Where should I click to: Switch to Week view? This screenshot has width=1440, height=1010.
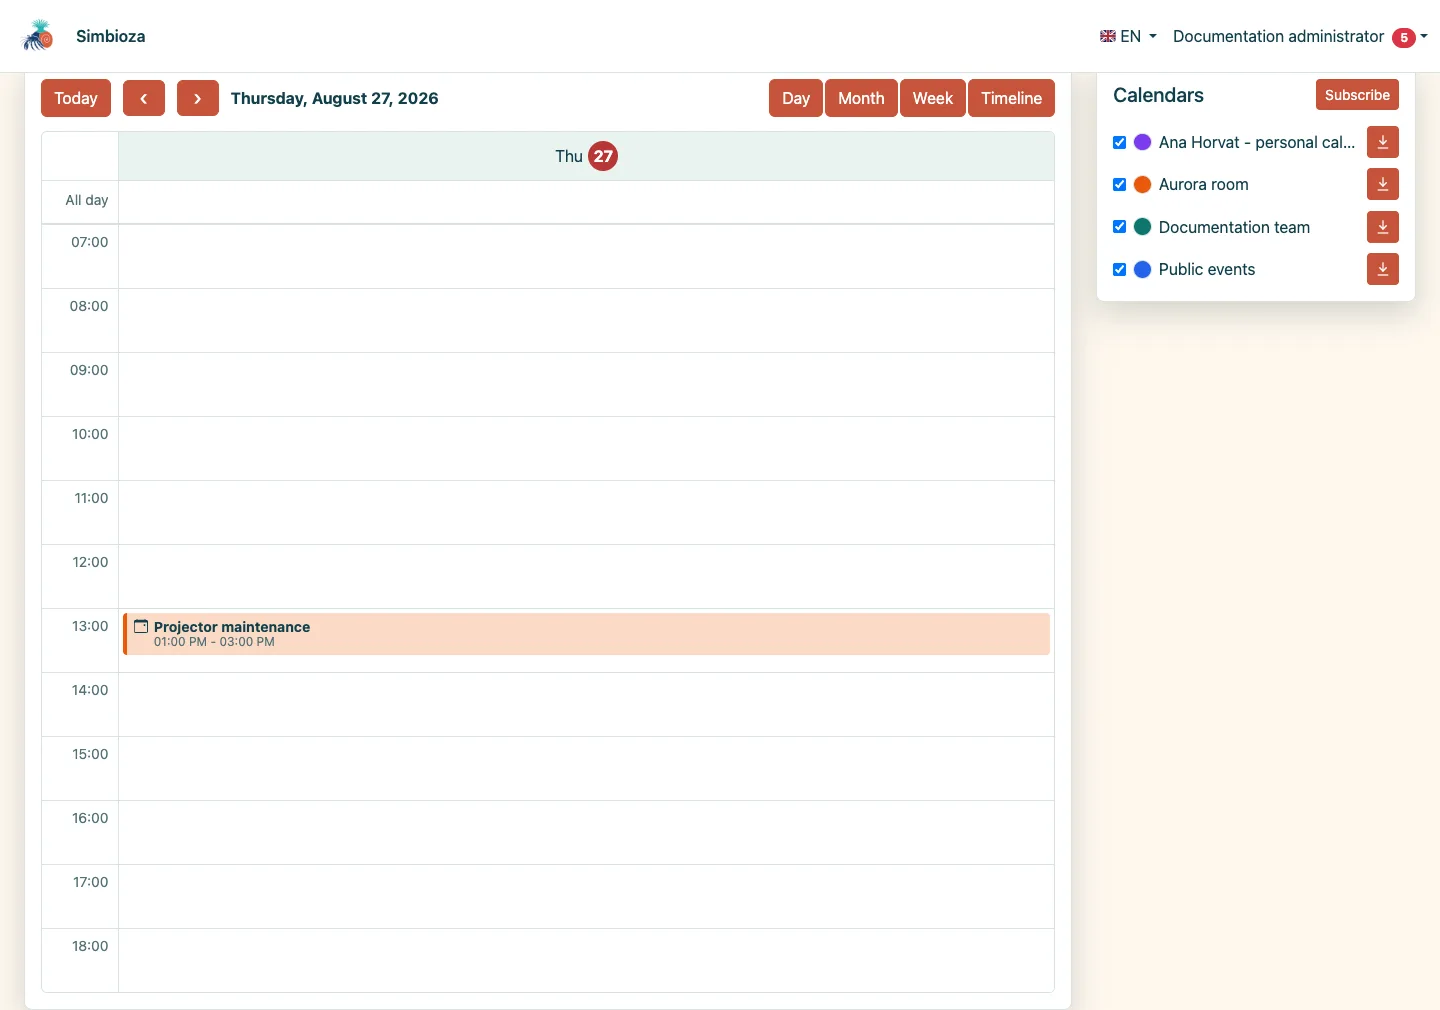pos(933,98)
